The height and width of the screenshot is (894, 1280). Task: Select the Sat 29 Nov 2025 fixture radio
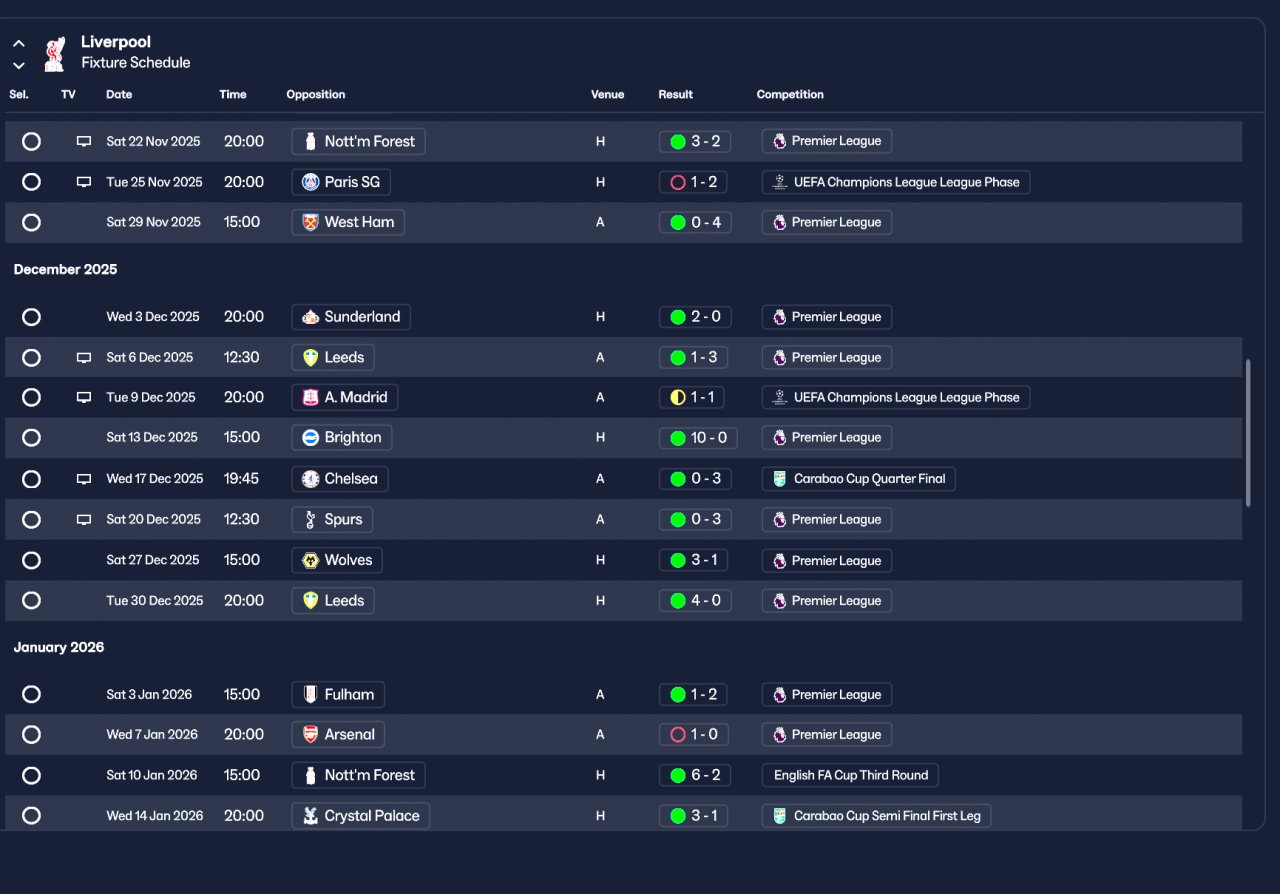click(x=31, y=222)
